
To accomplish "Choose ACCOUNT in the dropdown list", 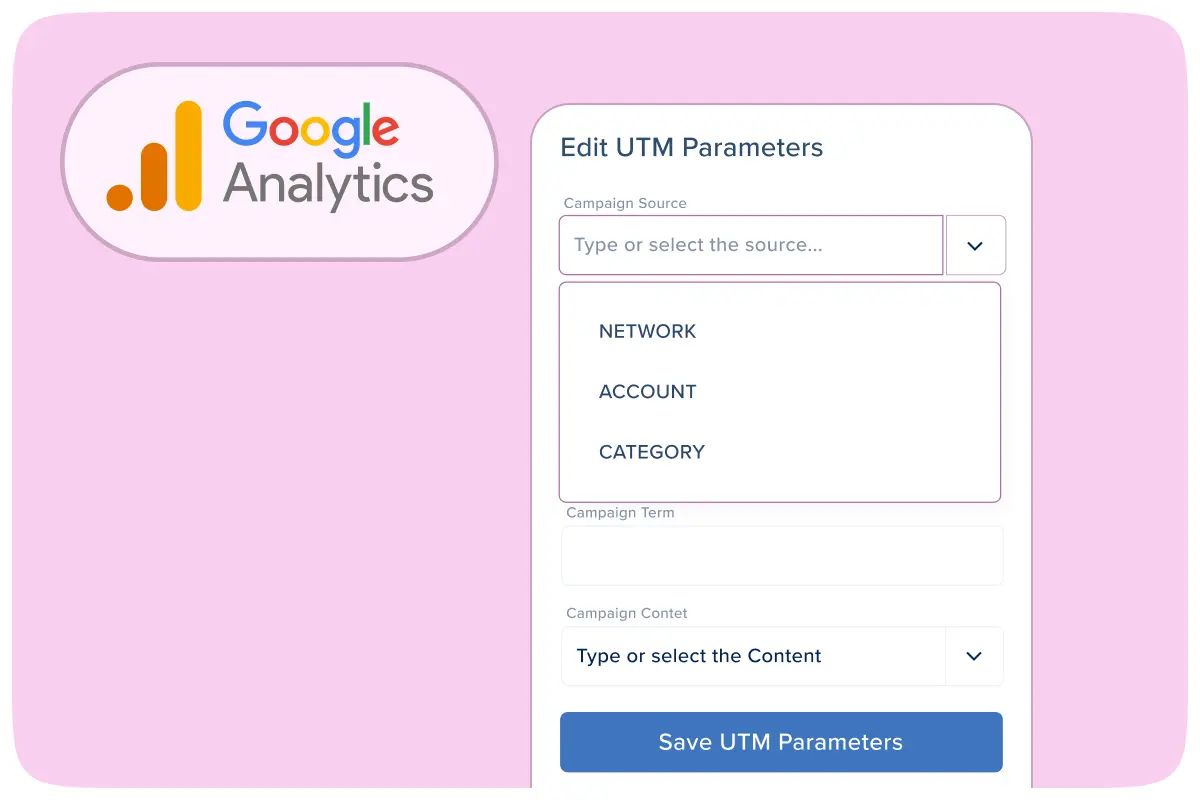I will 647,391.
